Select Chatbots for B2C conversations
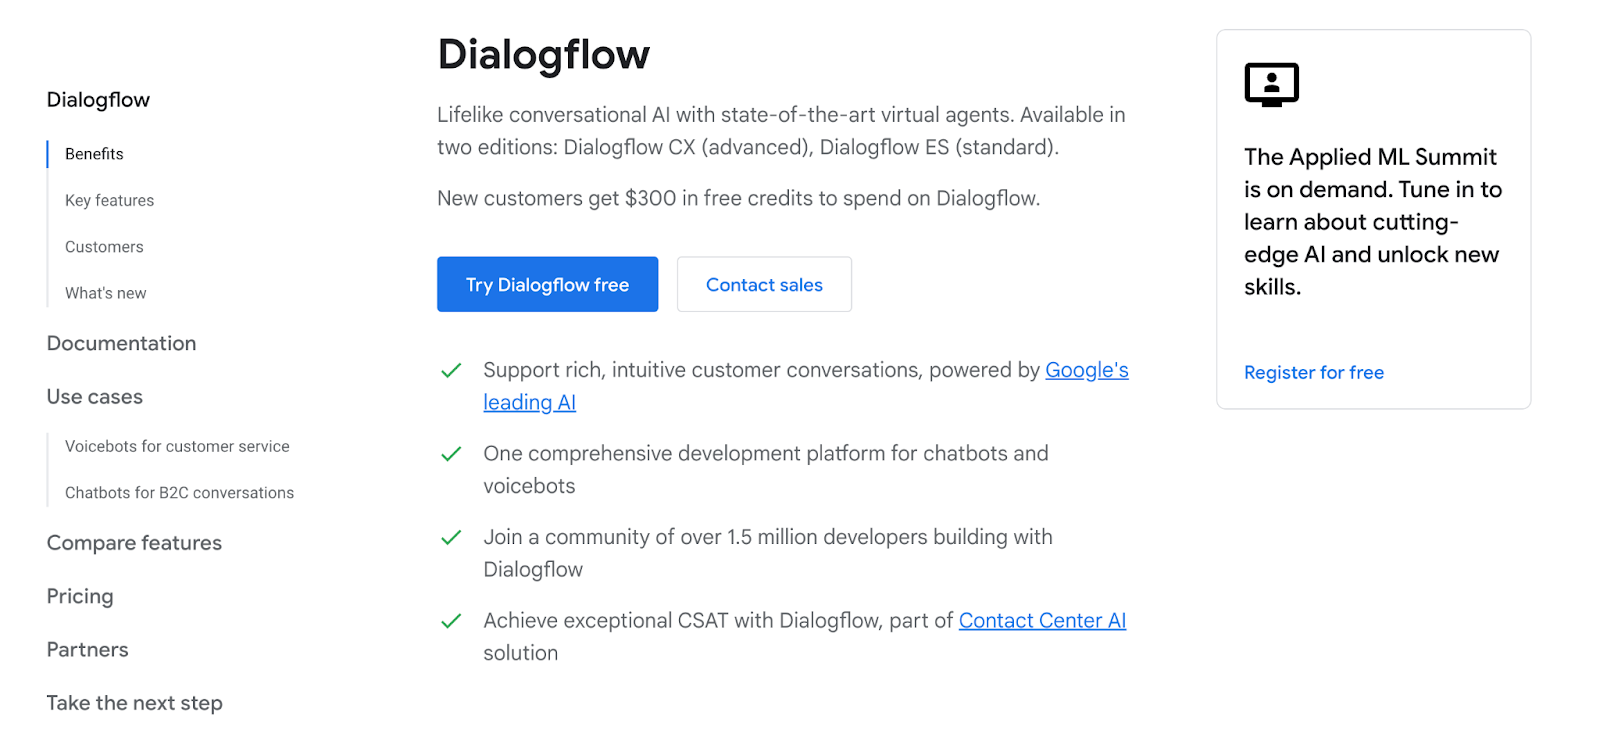The height and width of the screenshot is (734, 1600). (179, 493)
